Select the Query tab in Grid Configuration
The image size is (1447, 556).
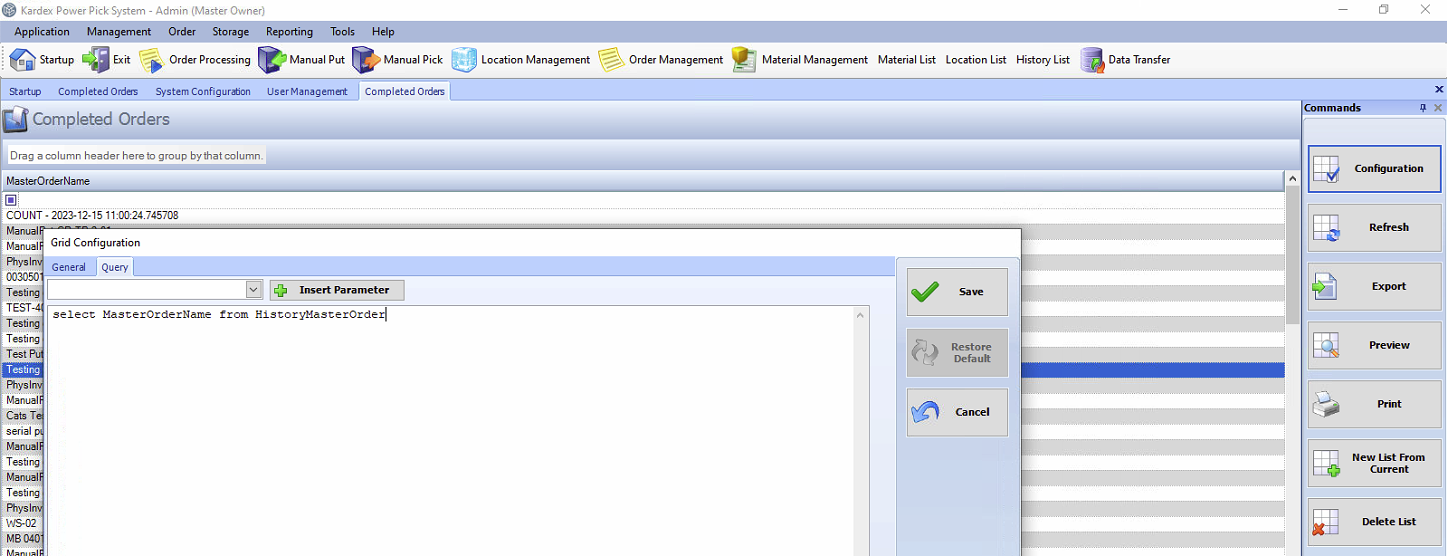pos(114,267)
